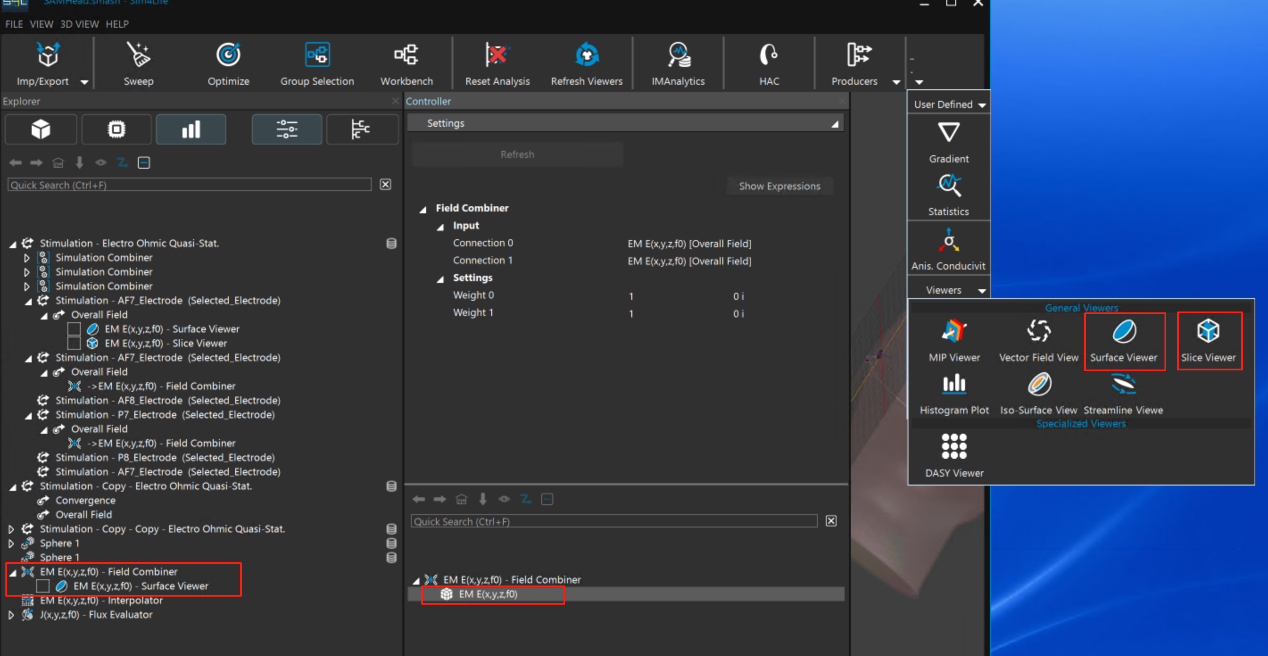Open the 3D VIEW menu

80,24
